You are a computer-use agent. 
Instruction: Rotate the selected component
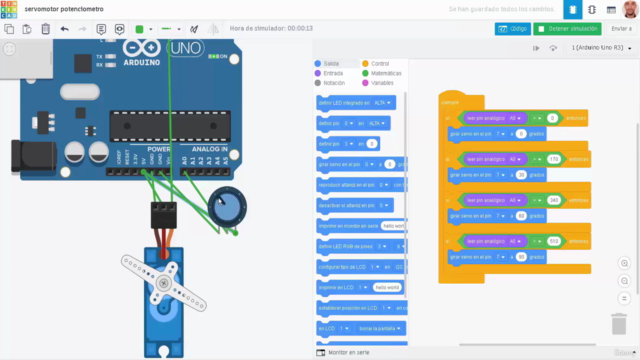[194, 29]
